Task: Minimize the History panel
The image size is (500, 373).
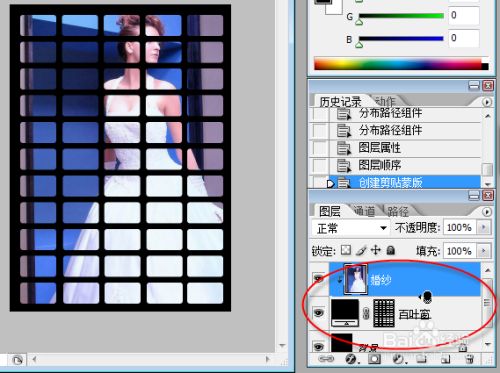Action: pyautogui.click(x=474, y=86)
